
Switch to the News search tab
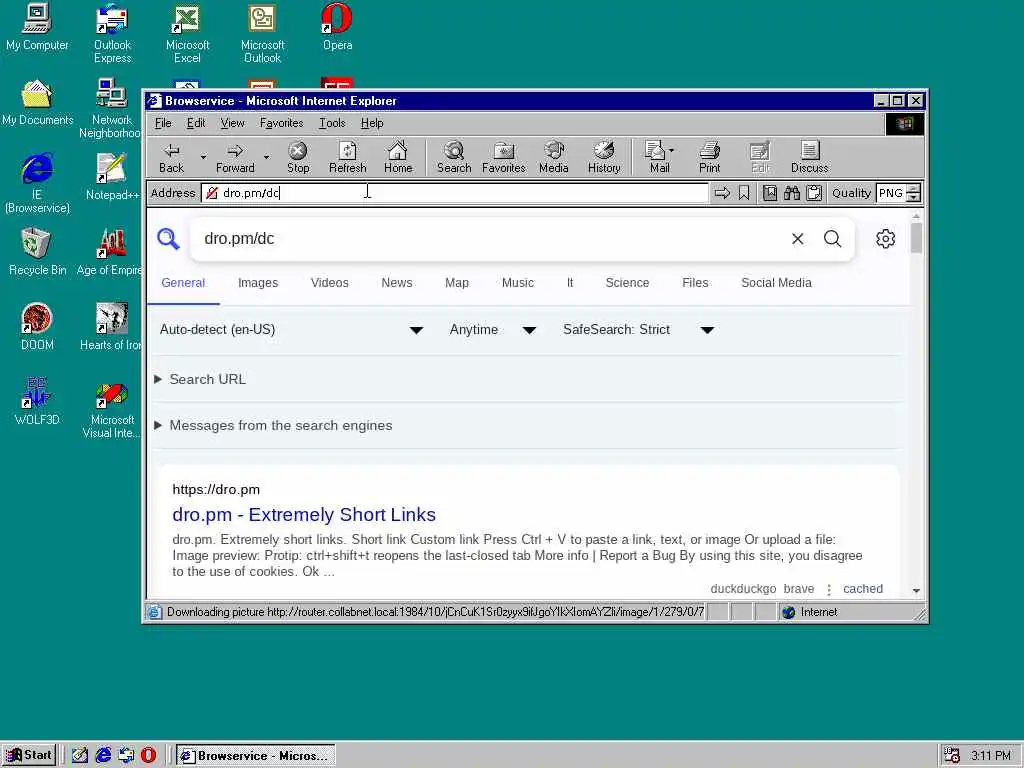[x=396, y=283]
